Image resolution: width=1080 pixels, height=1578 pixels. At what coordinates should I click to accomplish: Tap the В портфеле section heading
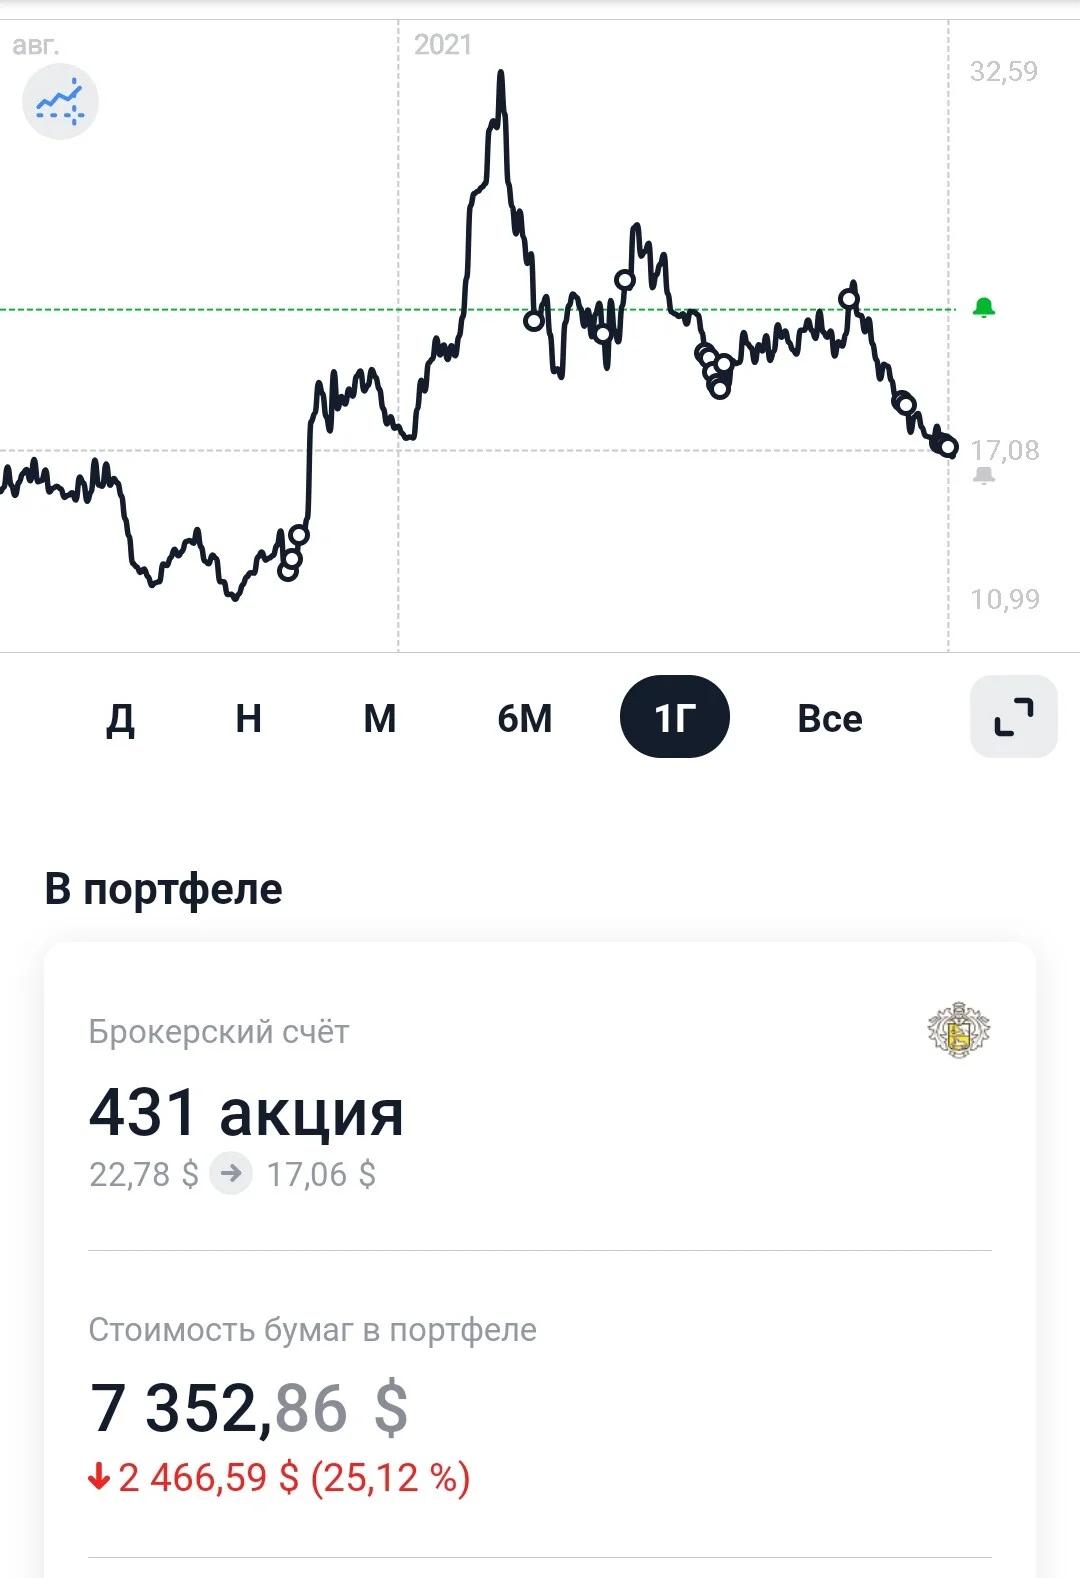163,889
